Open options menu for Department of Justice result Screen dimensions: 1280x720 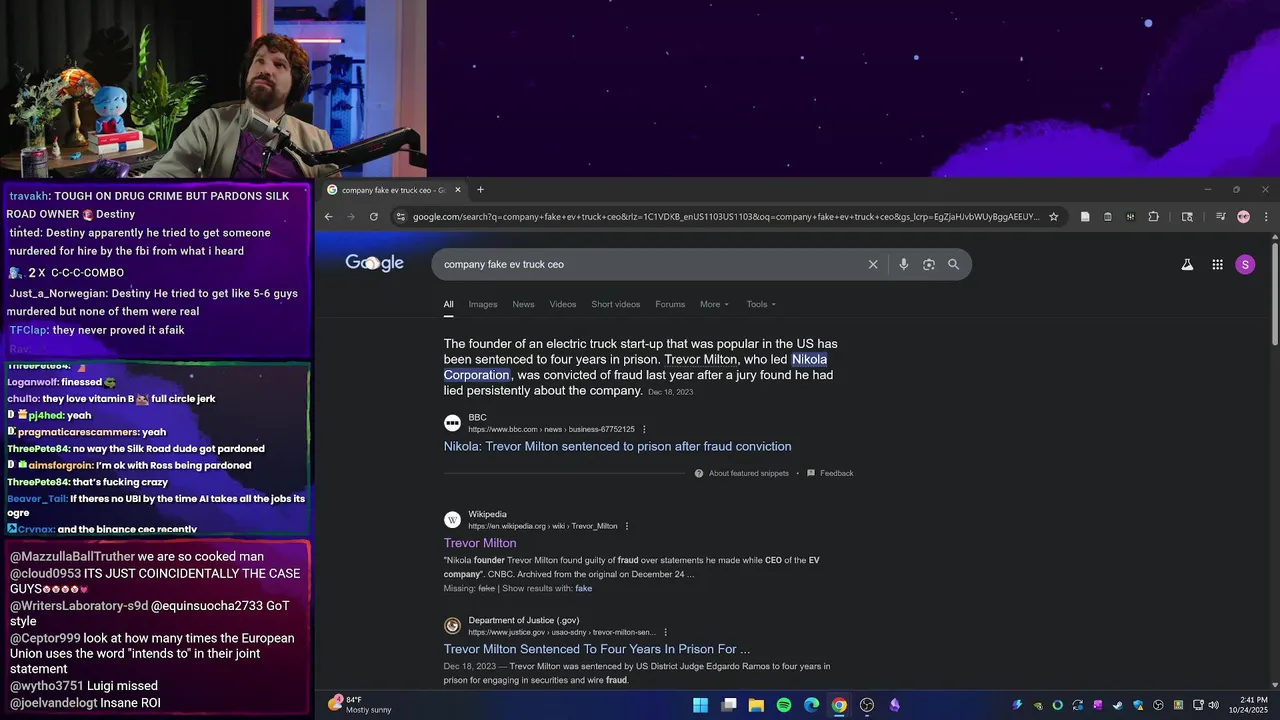click(665, 632)
